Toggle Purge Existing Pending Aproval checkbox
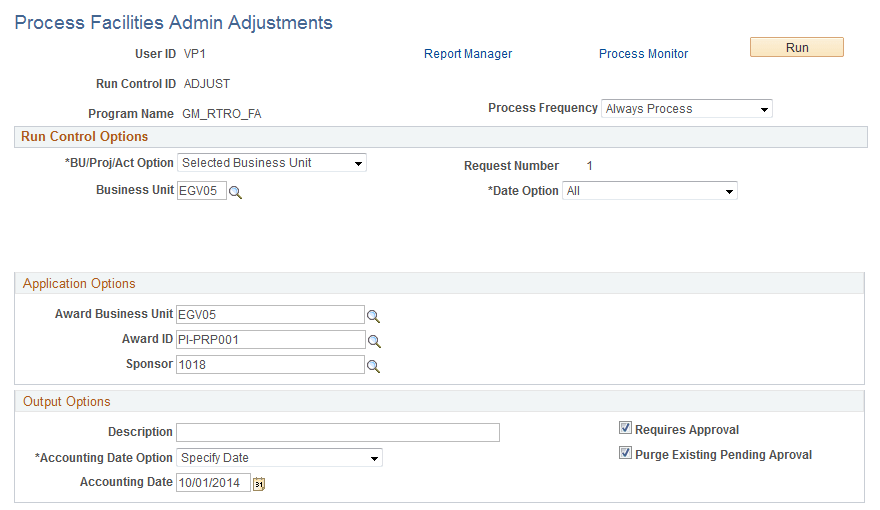Viewport: 880px width, 510px height. click(625, 453)
